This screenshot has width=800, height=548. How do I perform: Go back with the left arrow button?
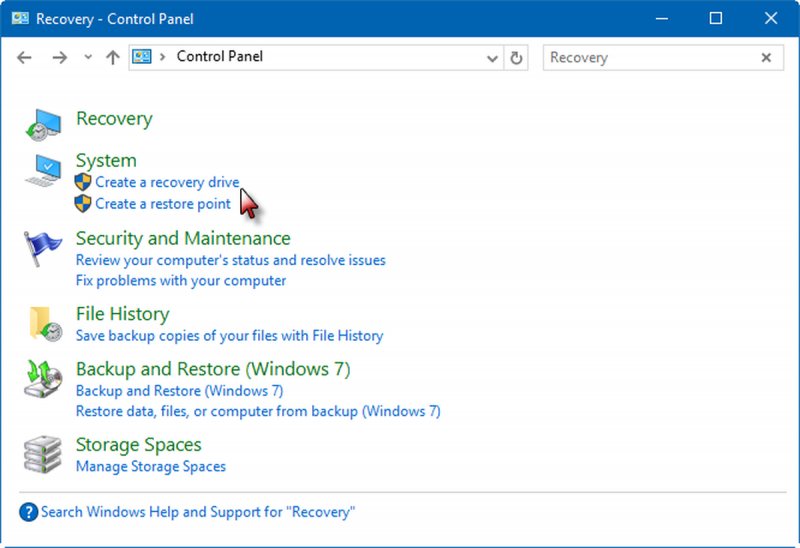[24, 57]
